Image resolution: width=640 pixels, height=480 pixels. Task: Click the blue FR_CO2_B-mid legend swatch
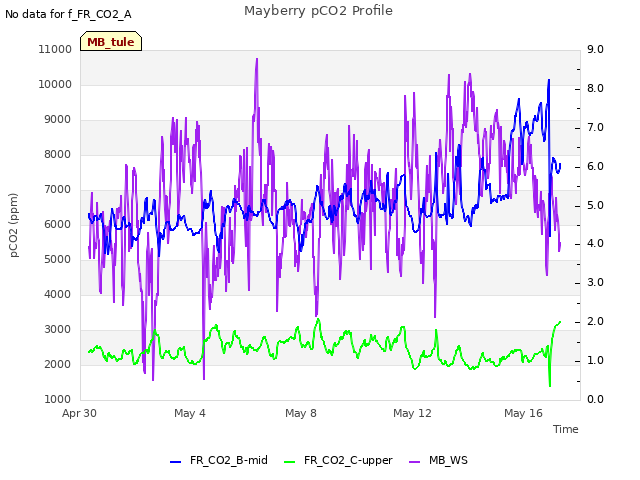175,462
